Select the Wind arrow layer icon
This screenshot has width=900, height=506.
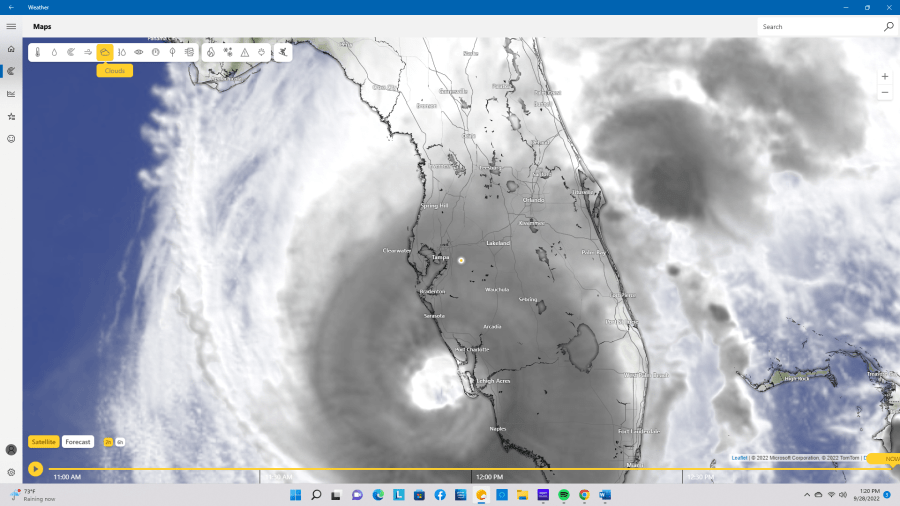coord(88,51)
